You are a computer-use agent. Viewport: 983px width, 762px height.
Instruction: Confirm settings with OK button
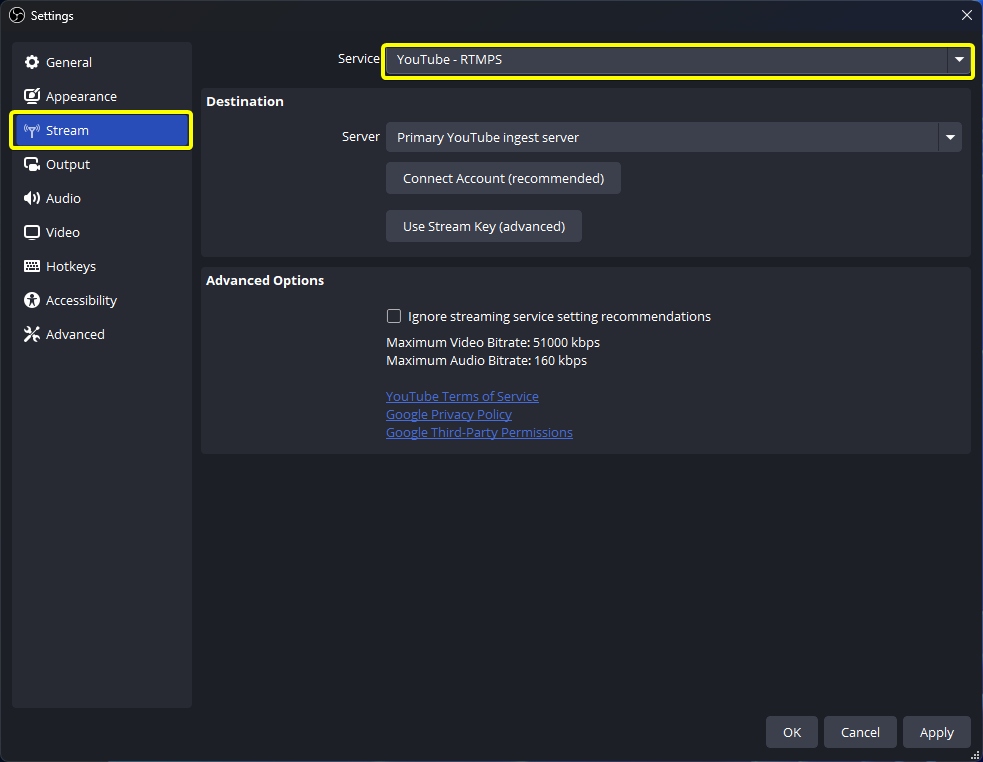click(x=792, y=732)
